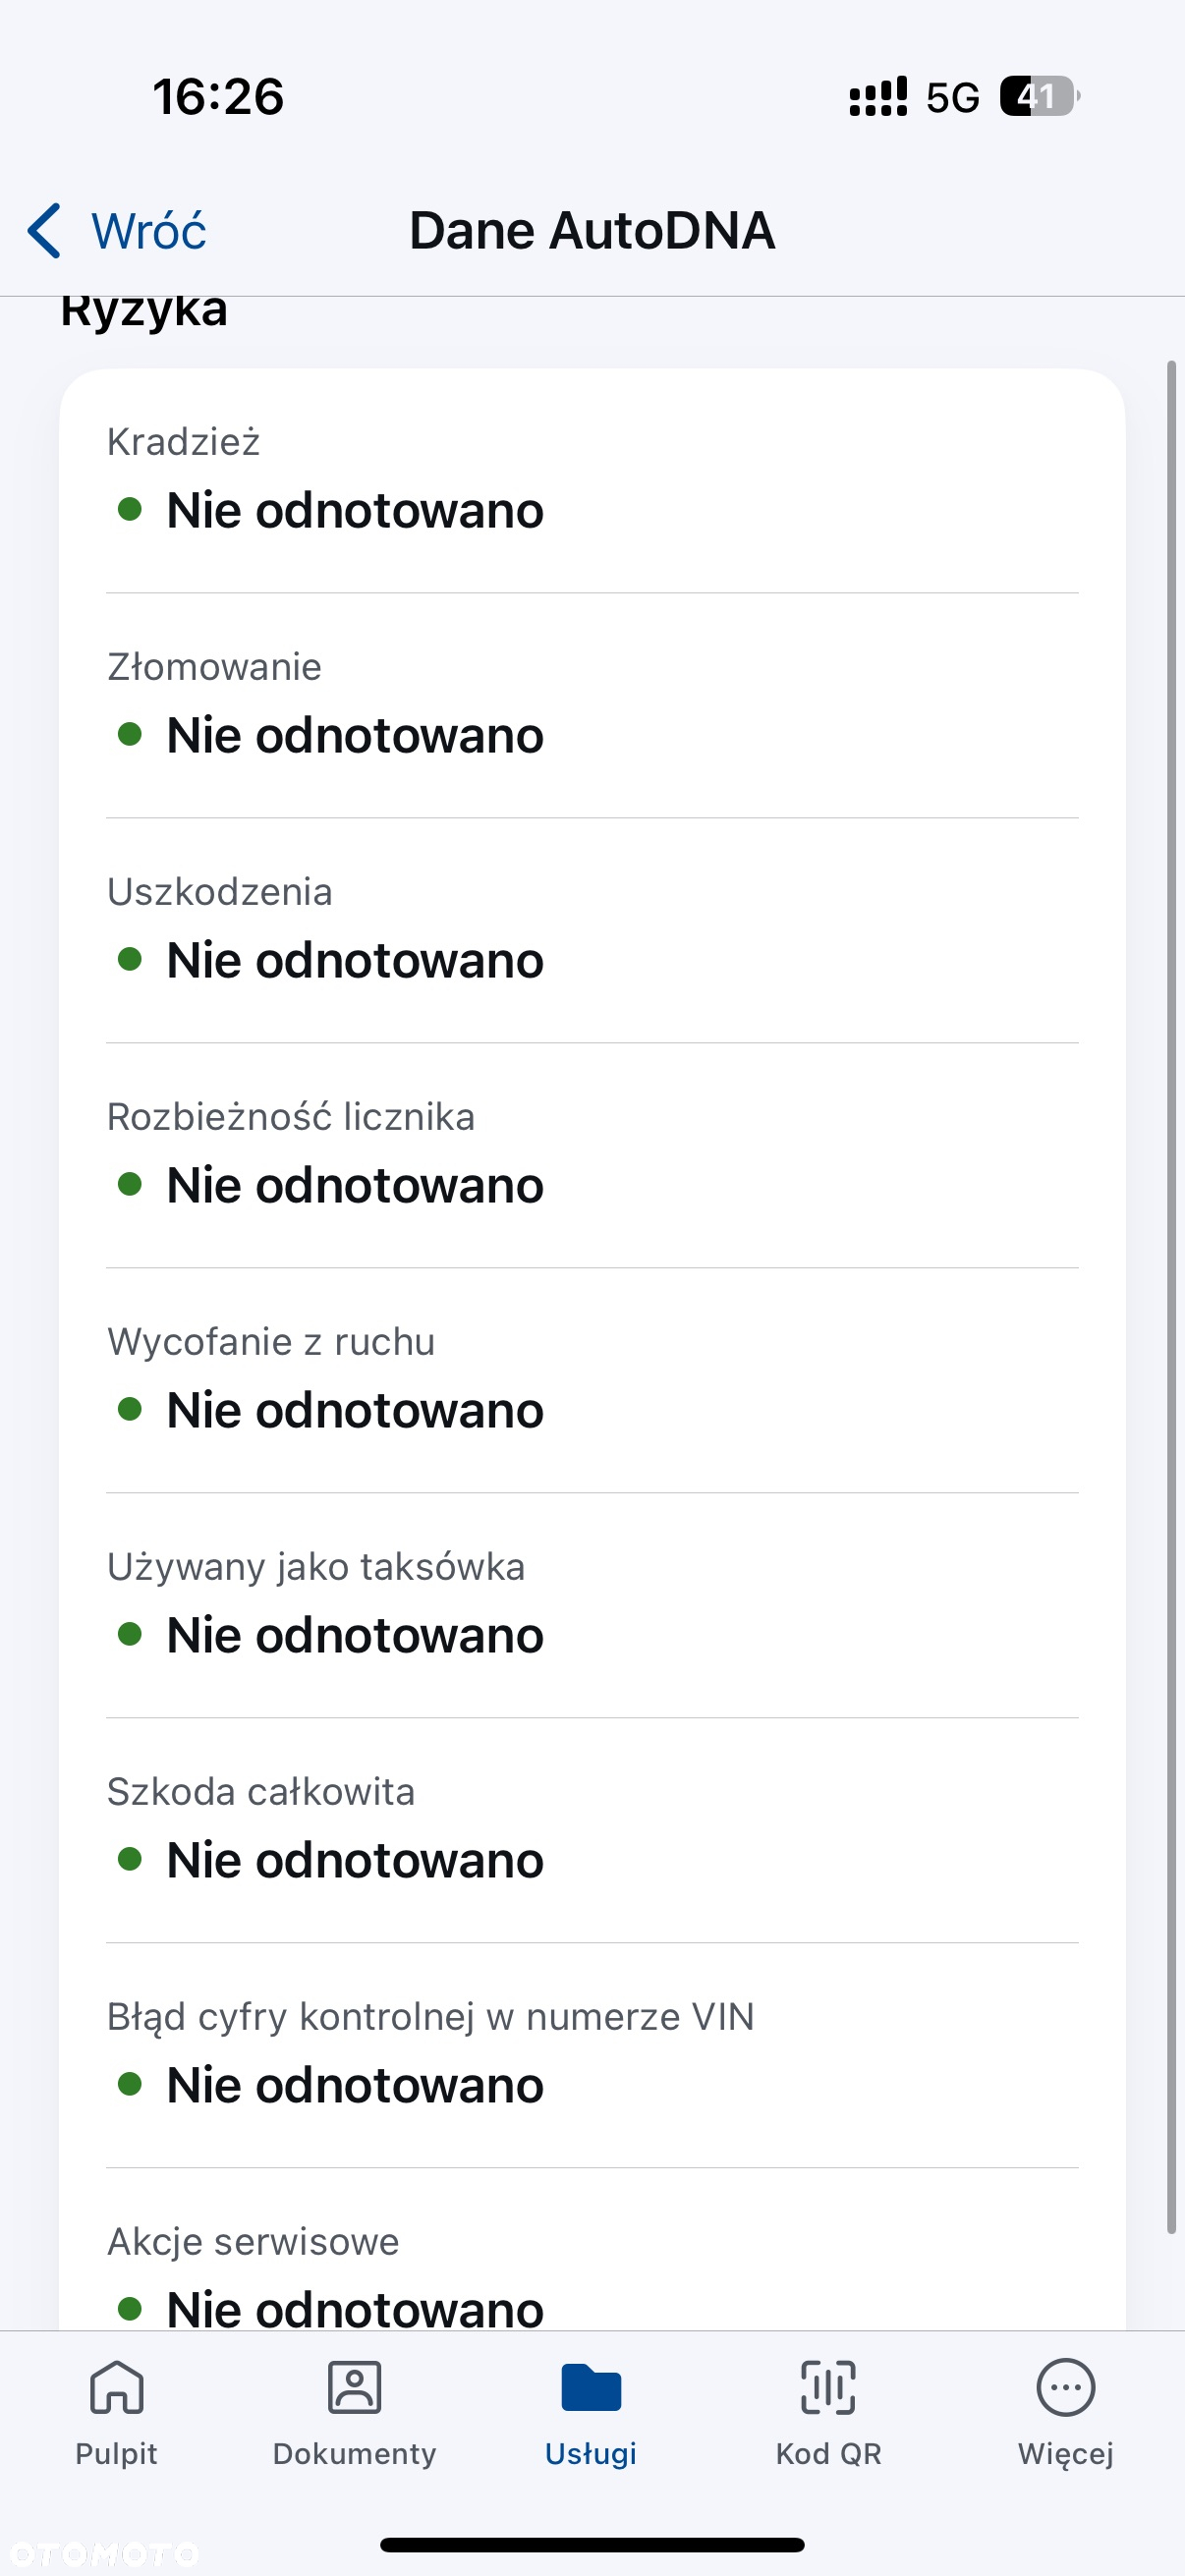Tap the back chevron arrow icon
This screenshot has width=1185, height=2576.
click(44, 231)
